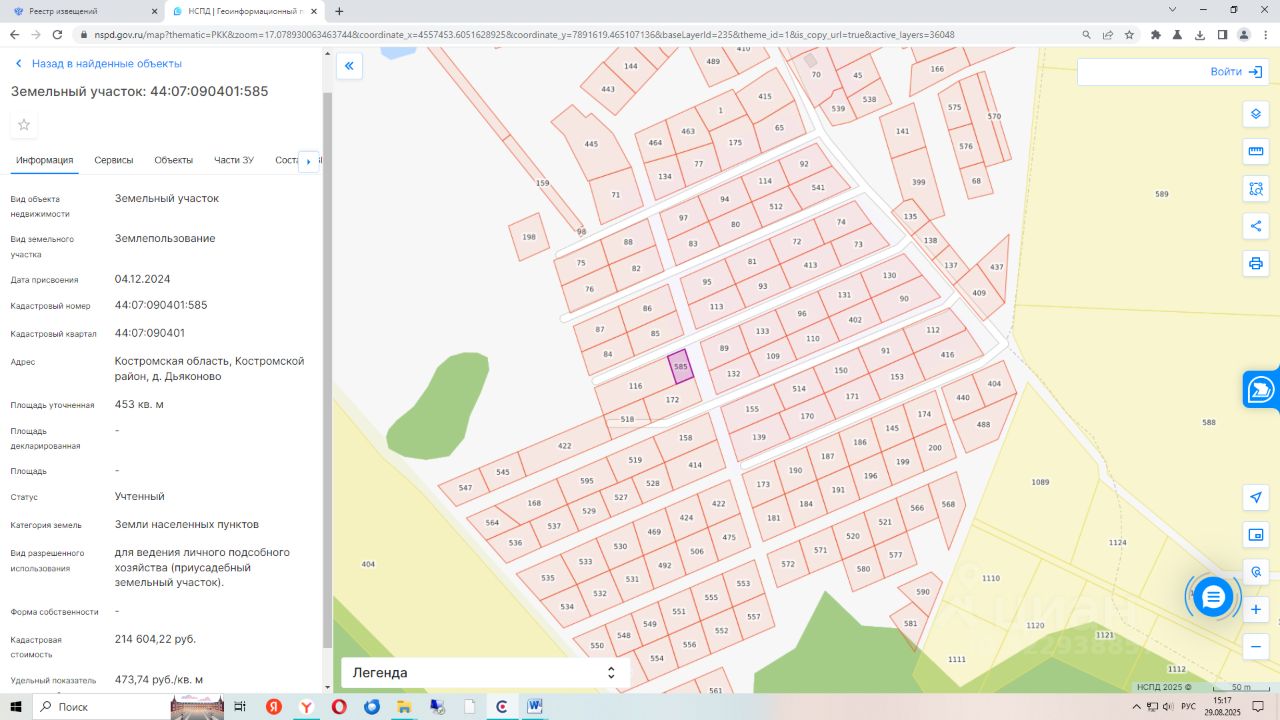Open the Объекты tab
The image size is (1280, 720).
coord(173,160)
